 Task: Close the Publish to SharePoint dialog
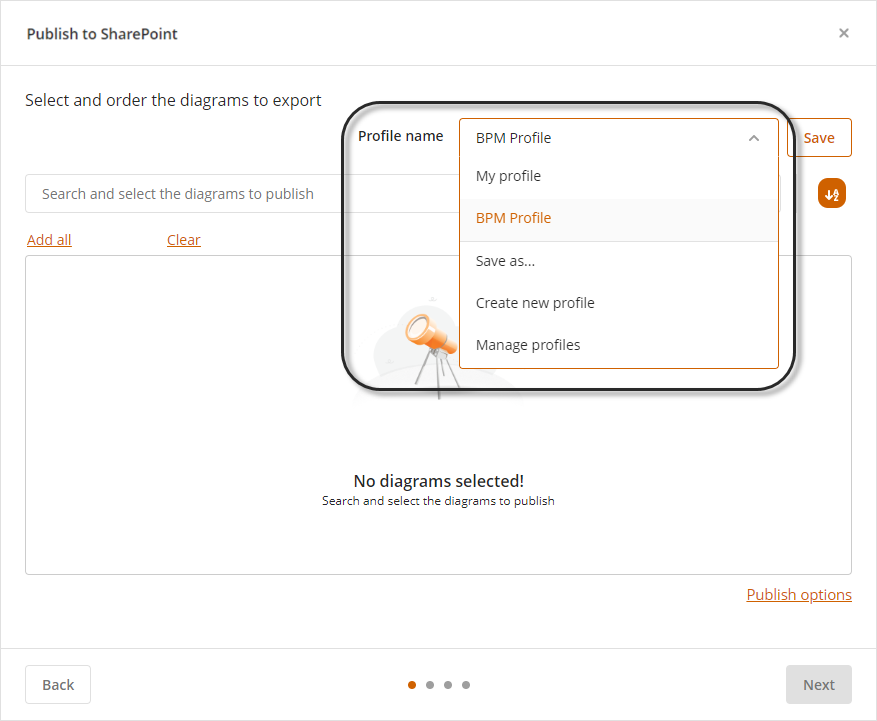[844, 33]
